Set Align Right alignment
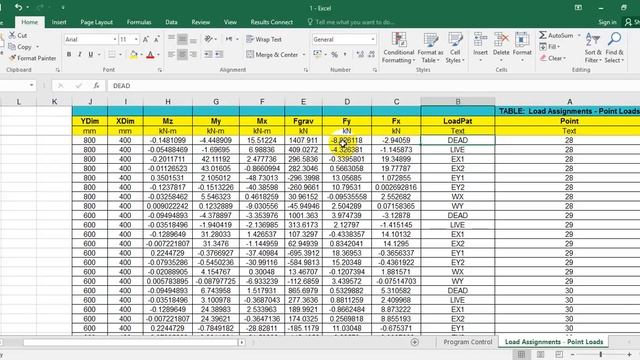The image size is (640, 360). click(193, 54)
